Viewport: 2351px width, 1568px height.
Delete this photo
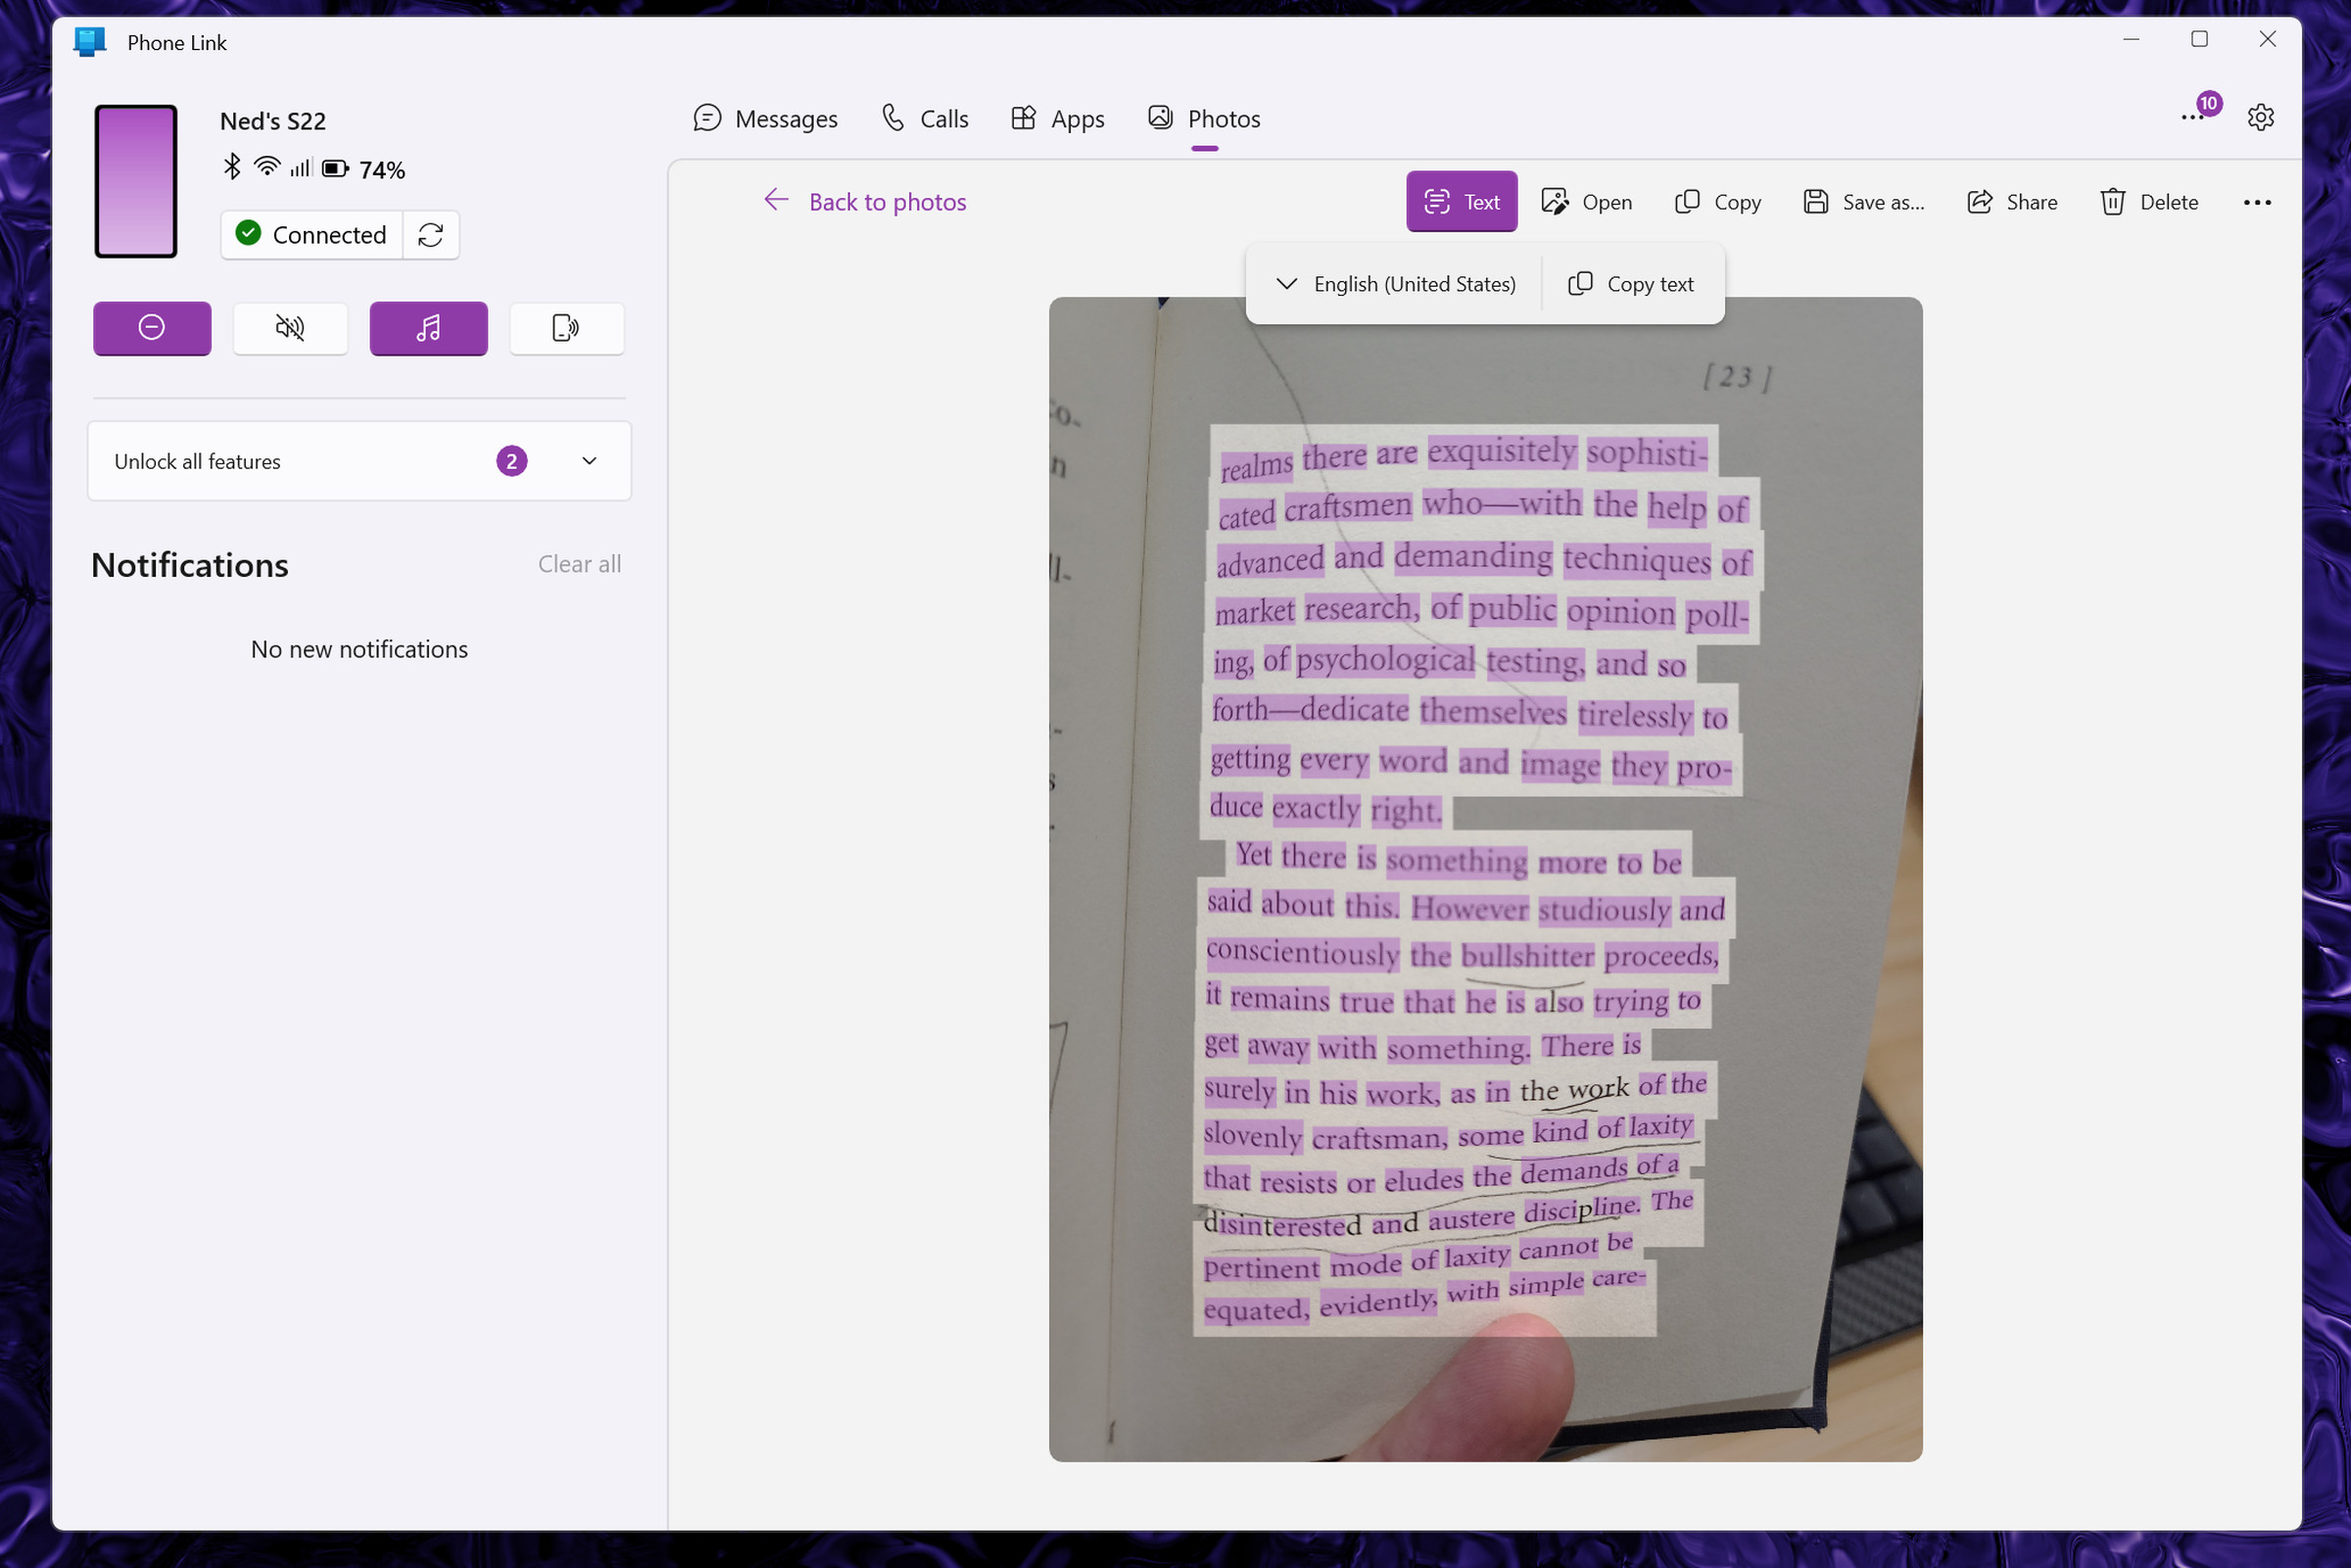[2148, 200]
